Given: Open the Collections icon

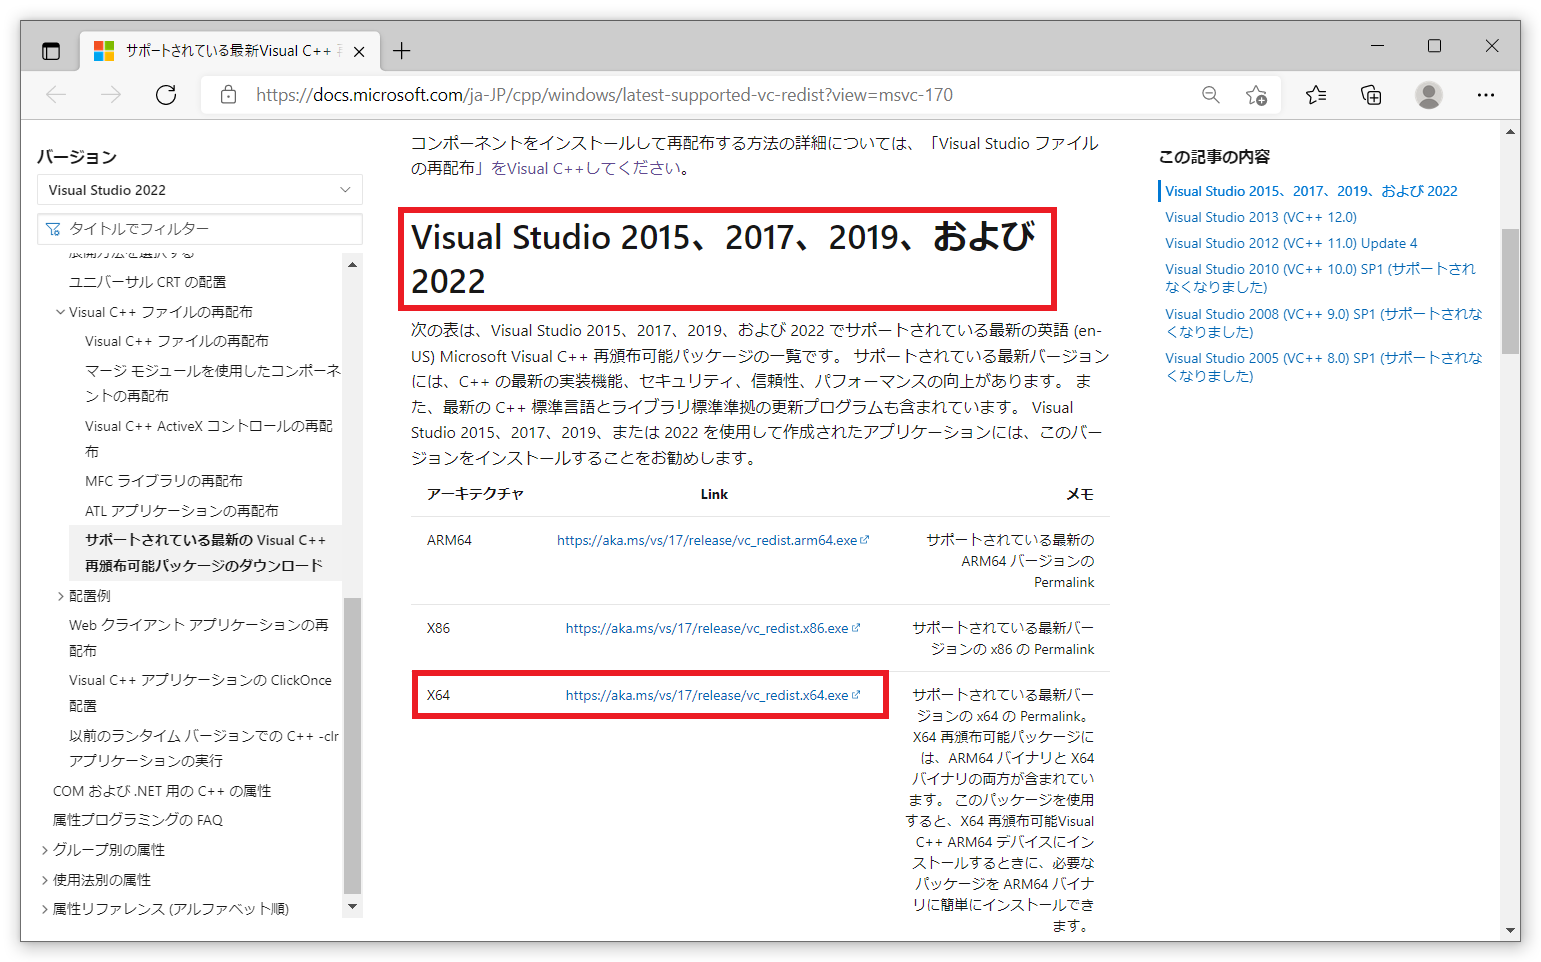Looking at the screenshot, I should click(1371, 95).
